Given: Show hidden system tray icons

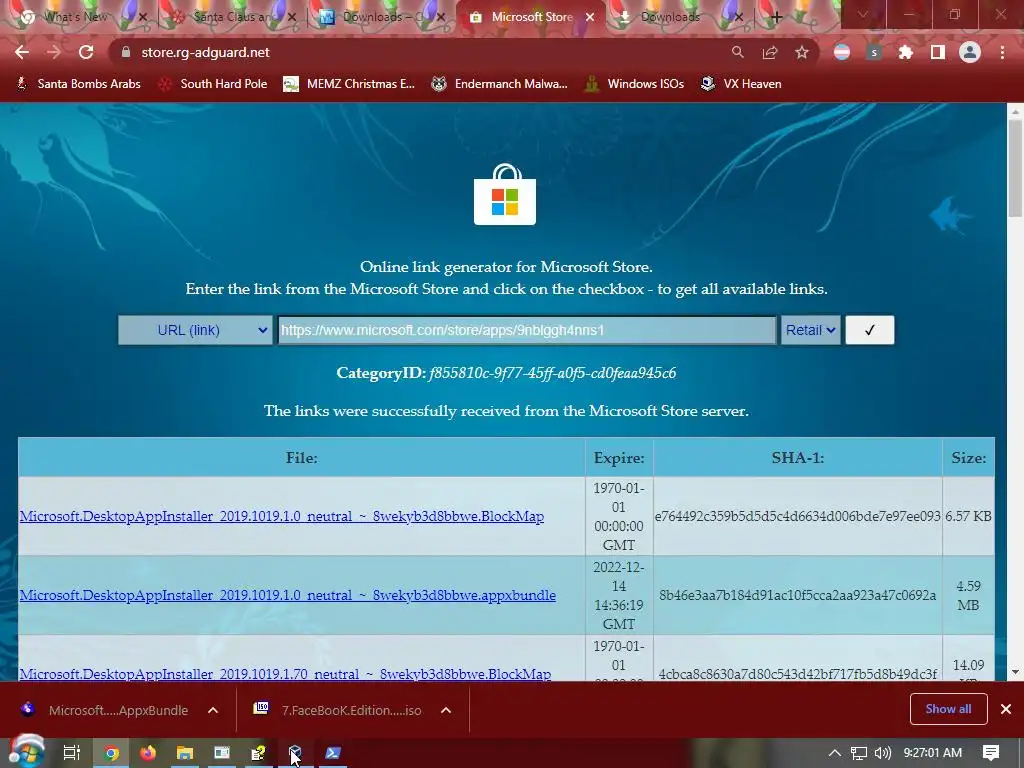Looking at the screenshot, I should tap(835, 753).
